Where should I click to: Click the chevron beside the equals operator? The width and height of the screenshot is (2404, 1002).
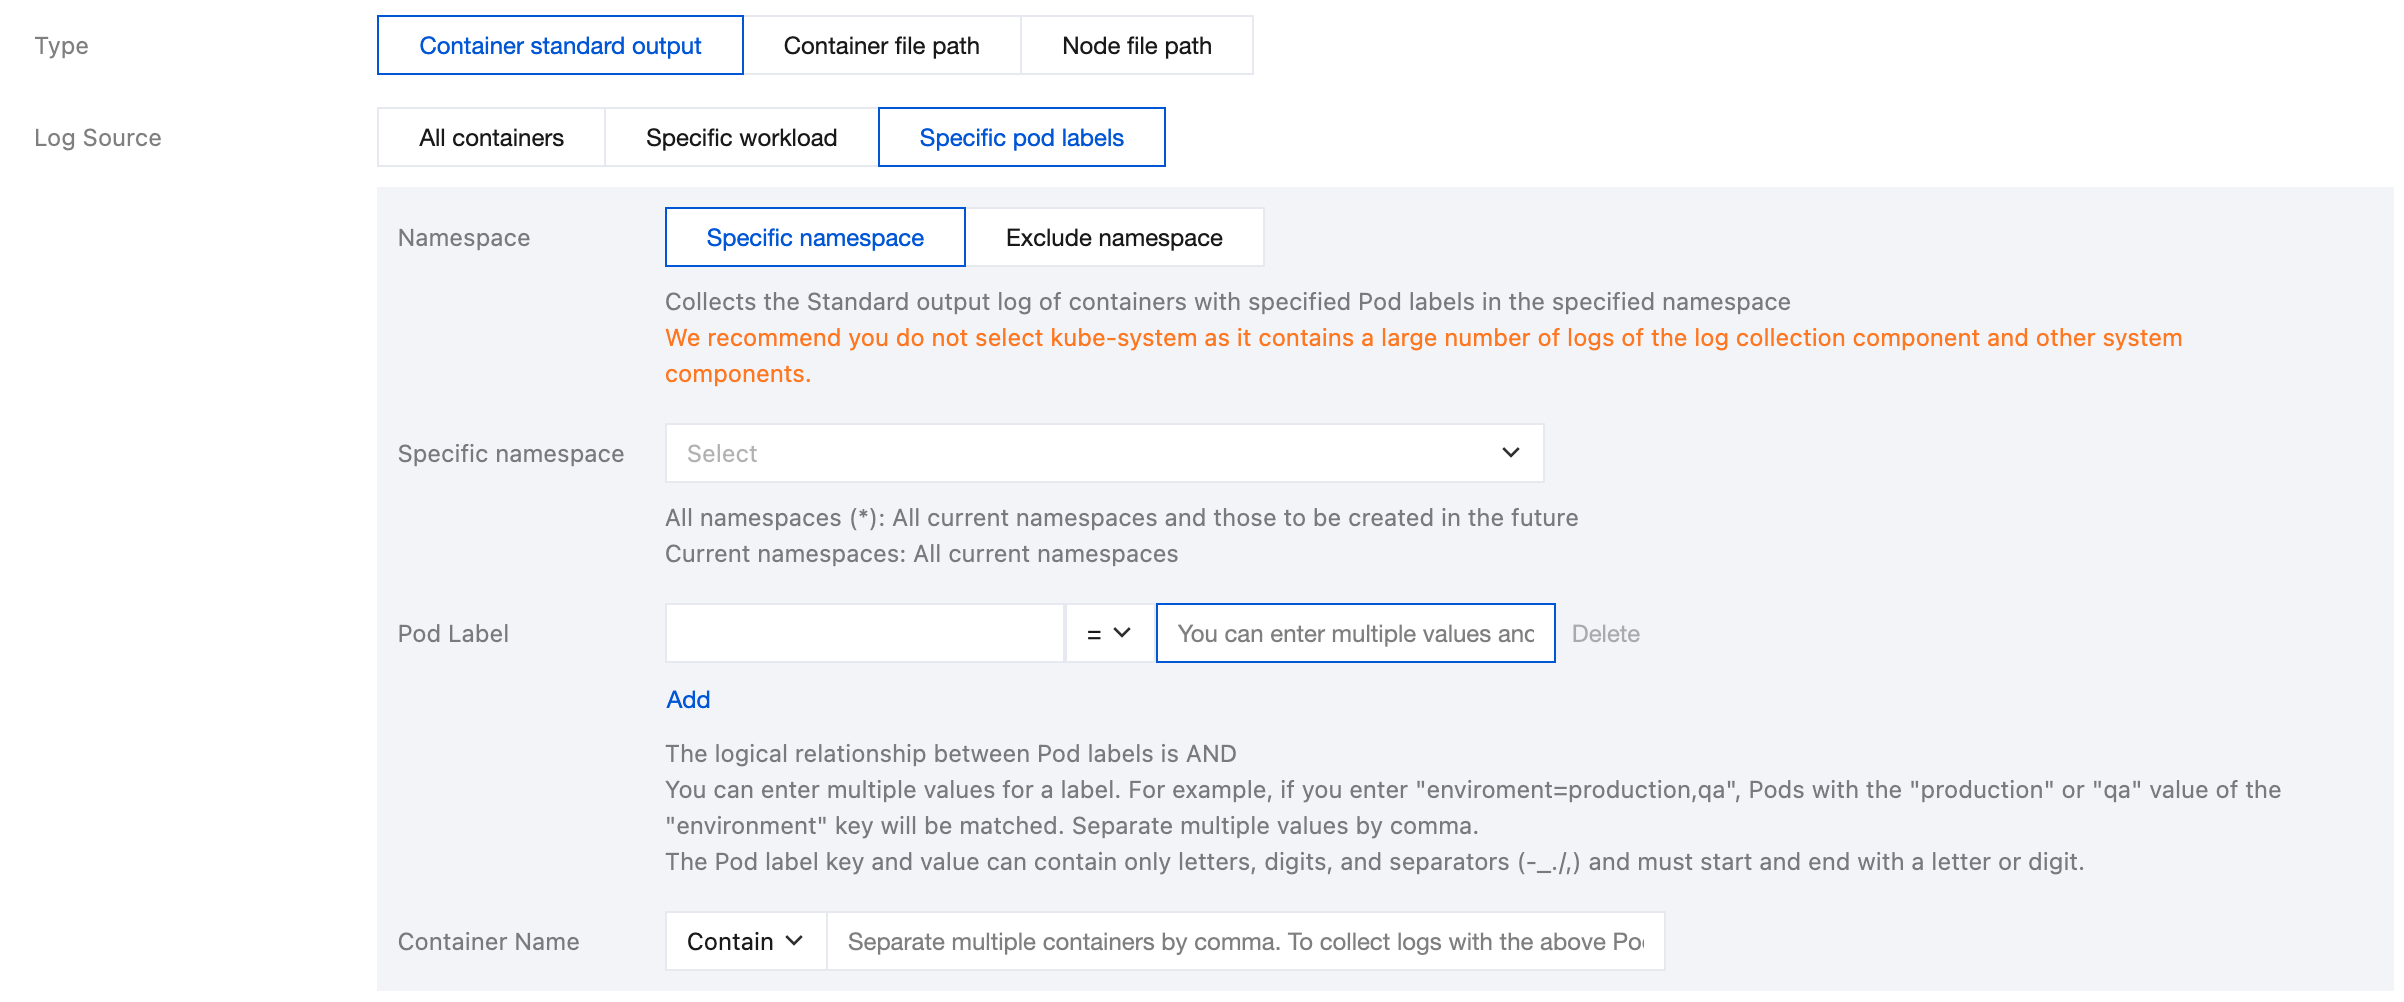point(1122,633)
